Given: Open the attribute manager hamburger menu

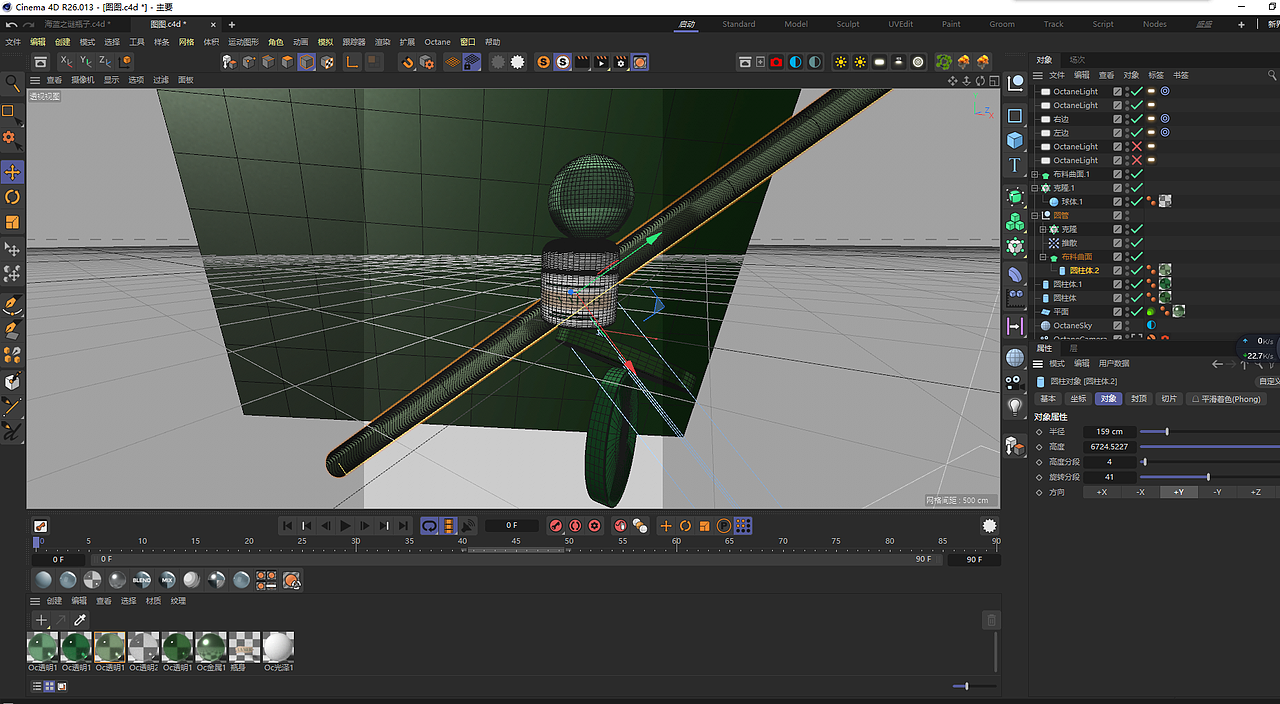Looking at the screenshot, I should point(1038,363).
